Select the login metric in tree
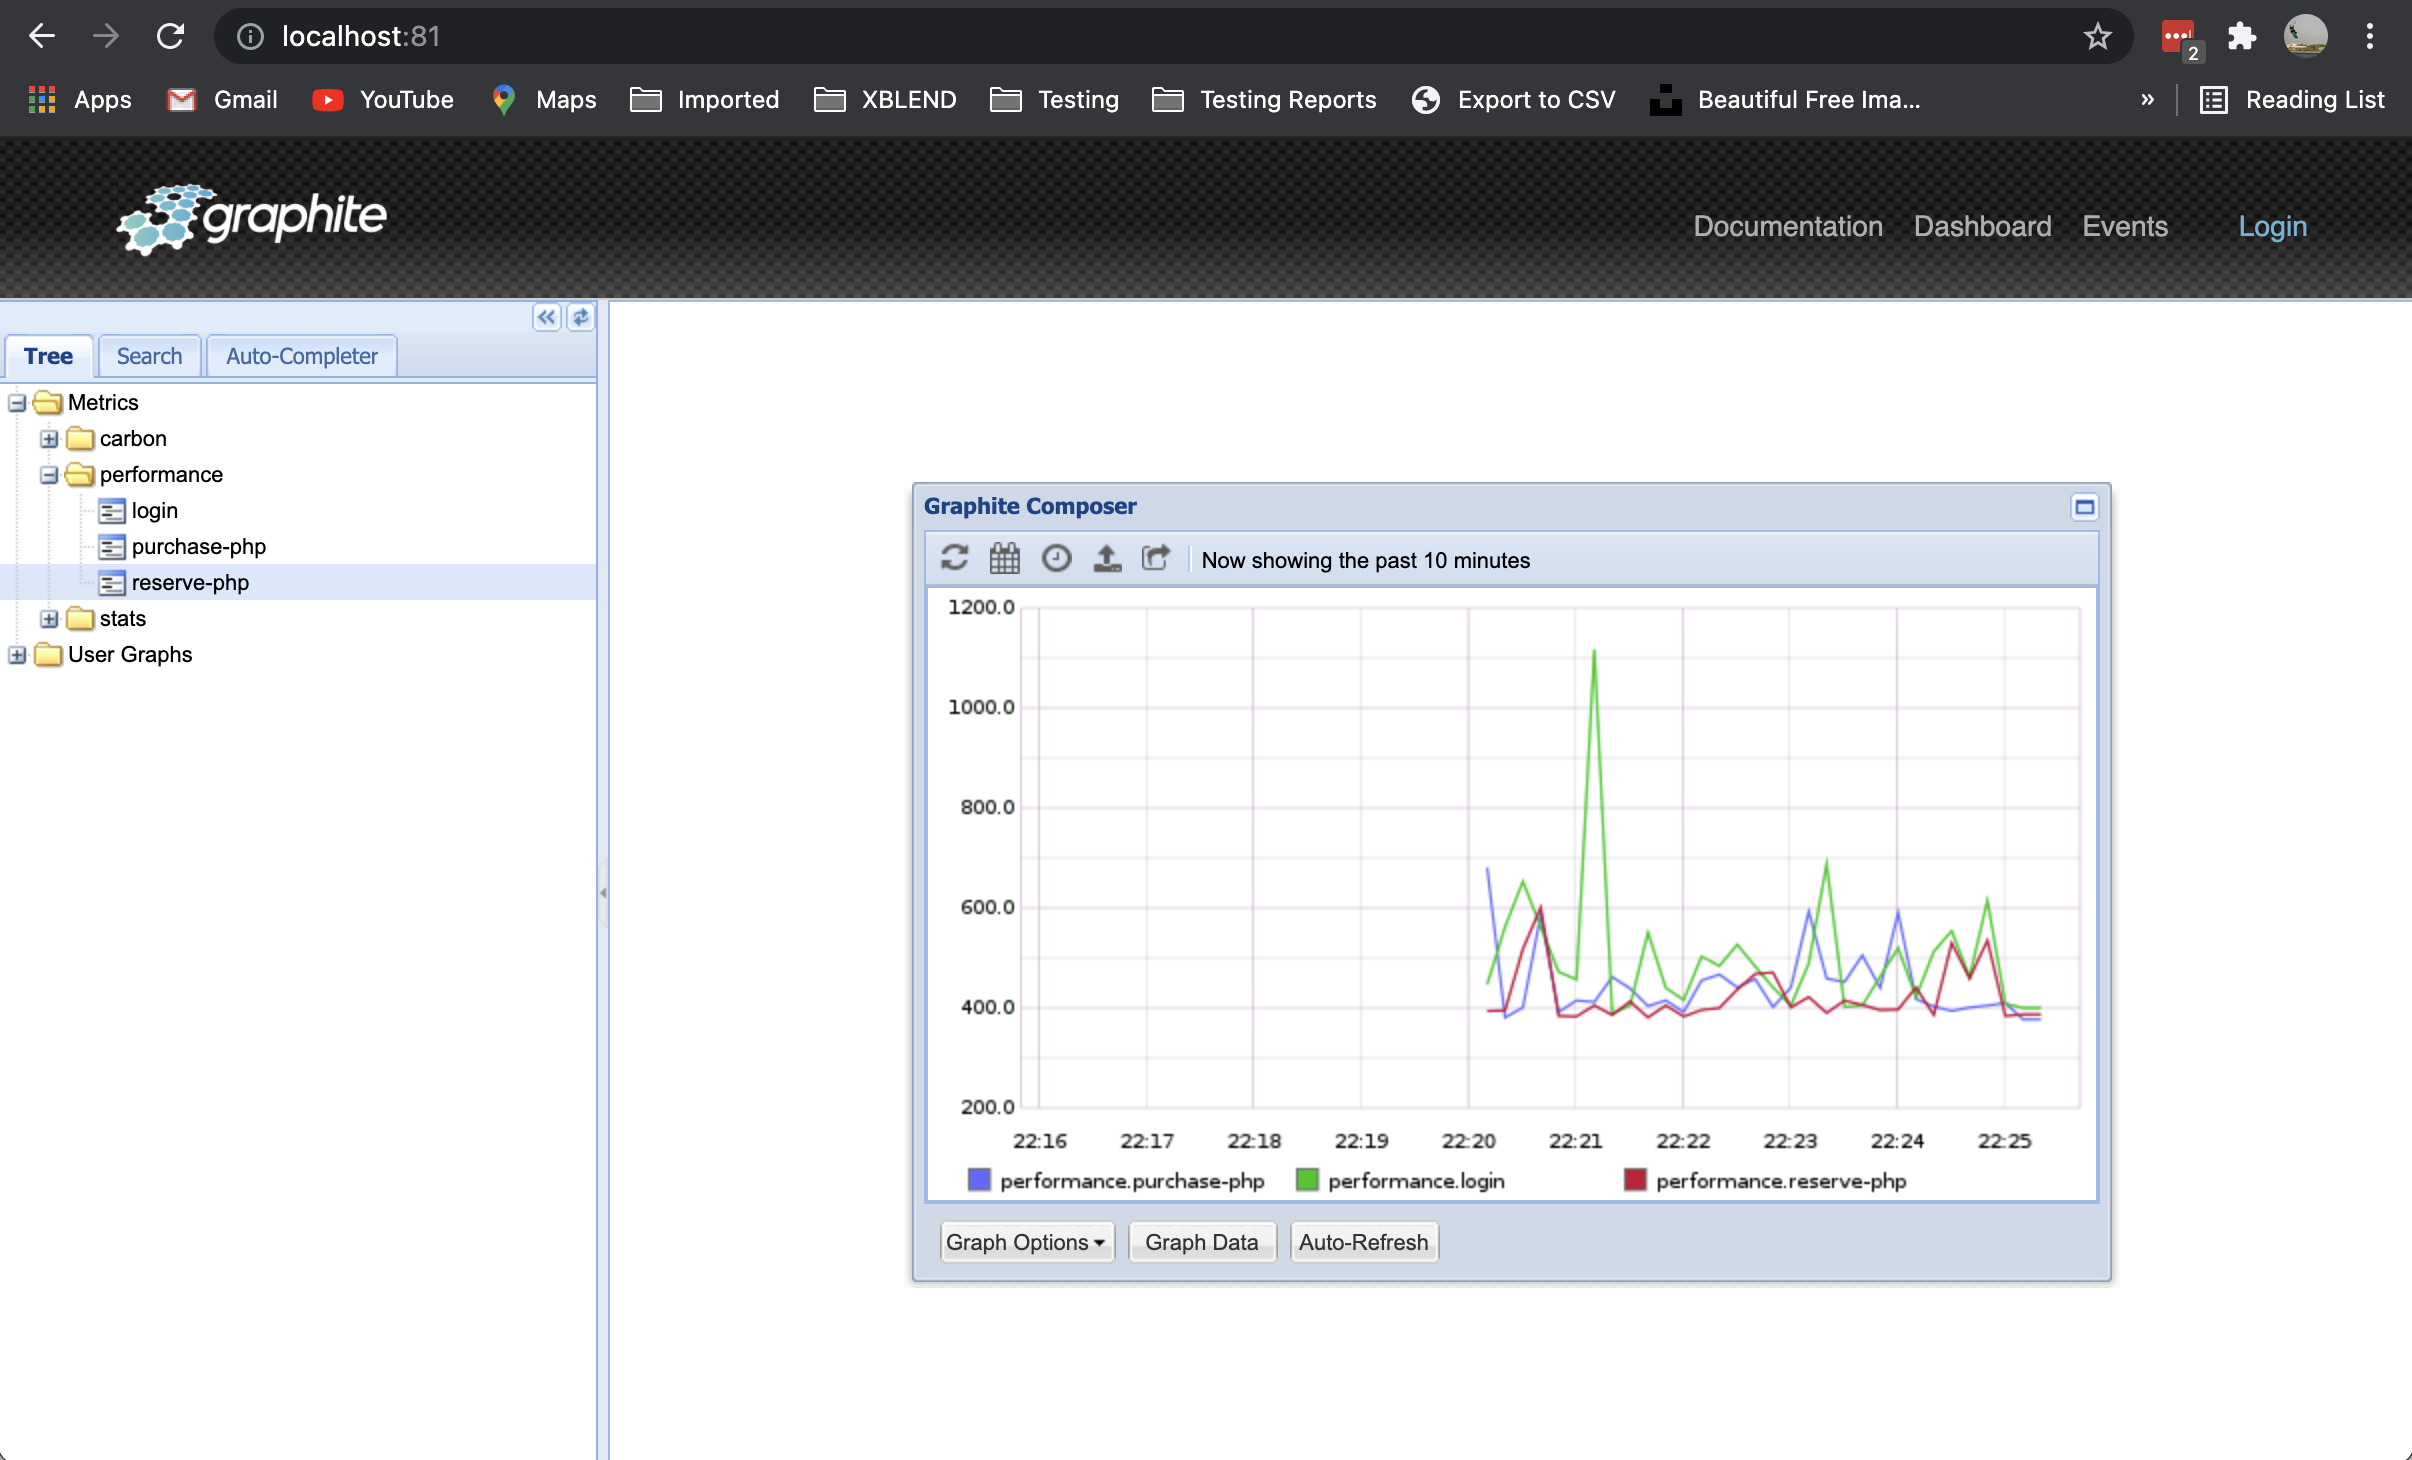This screenshot has height=1460, width=2412. click(155, 511)
